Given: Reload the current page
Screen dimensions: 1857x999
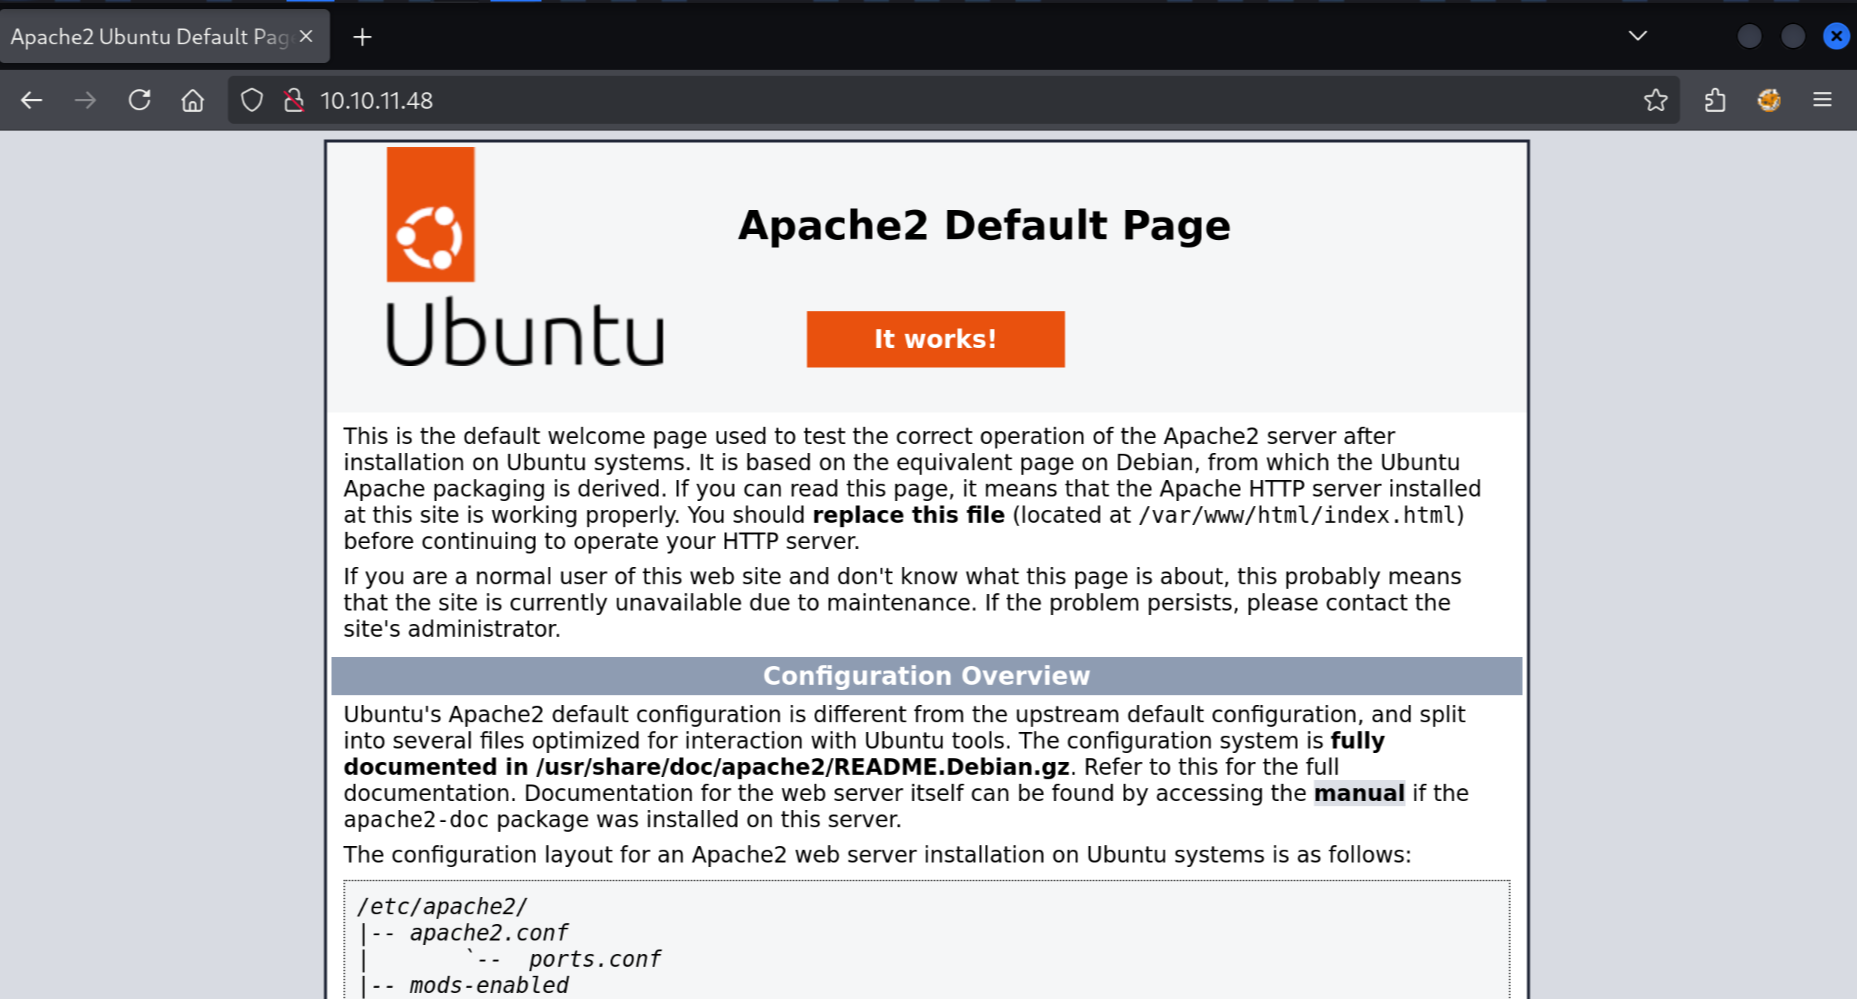Looking at the screenshot, I should click(x=140, y=100).
